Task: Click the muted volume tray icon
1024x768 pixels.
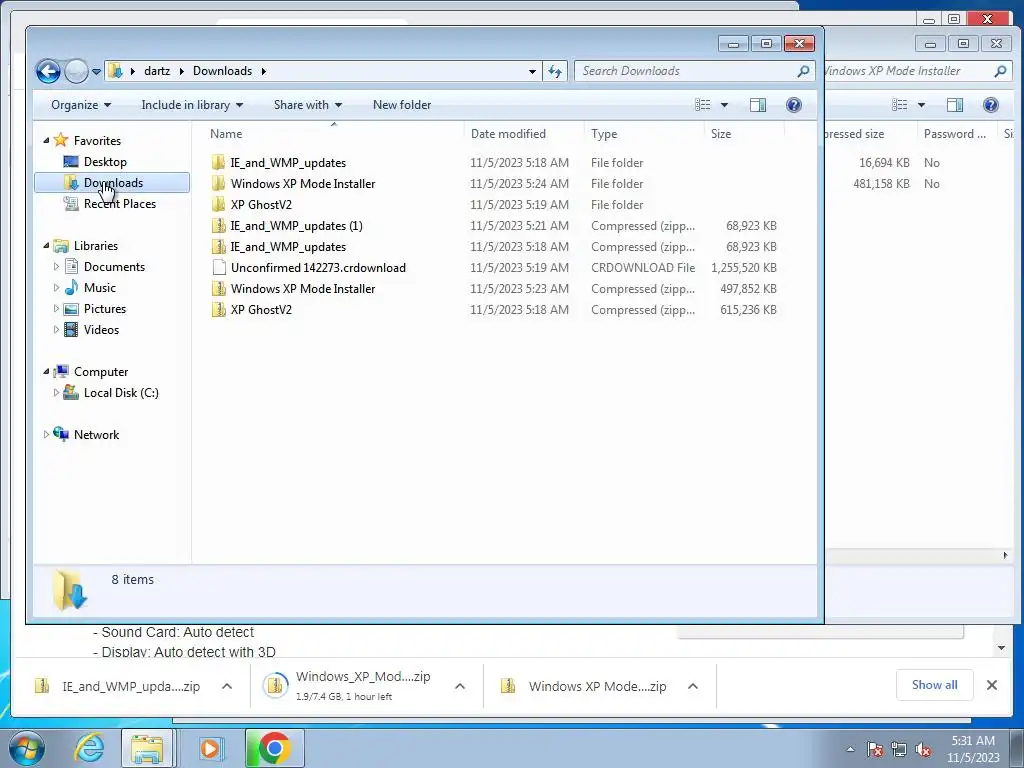Action: click(x=923, y=749)
